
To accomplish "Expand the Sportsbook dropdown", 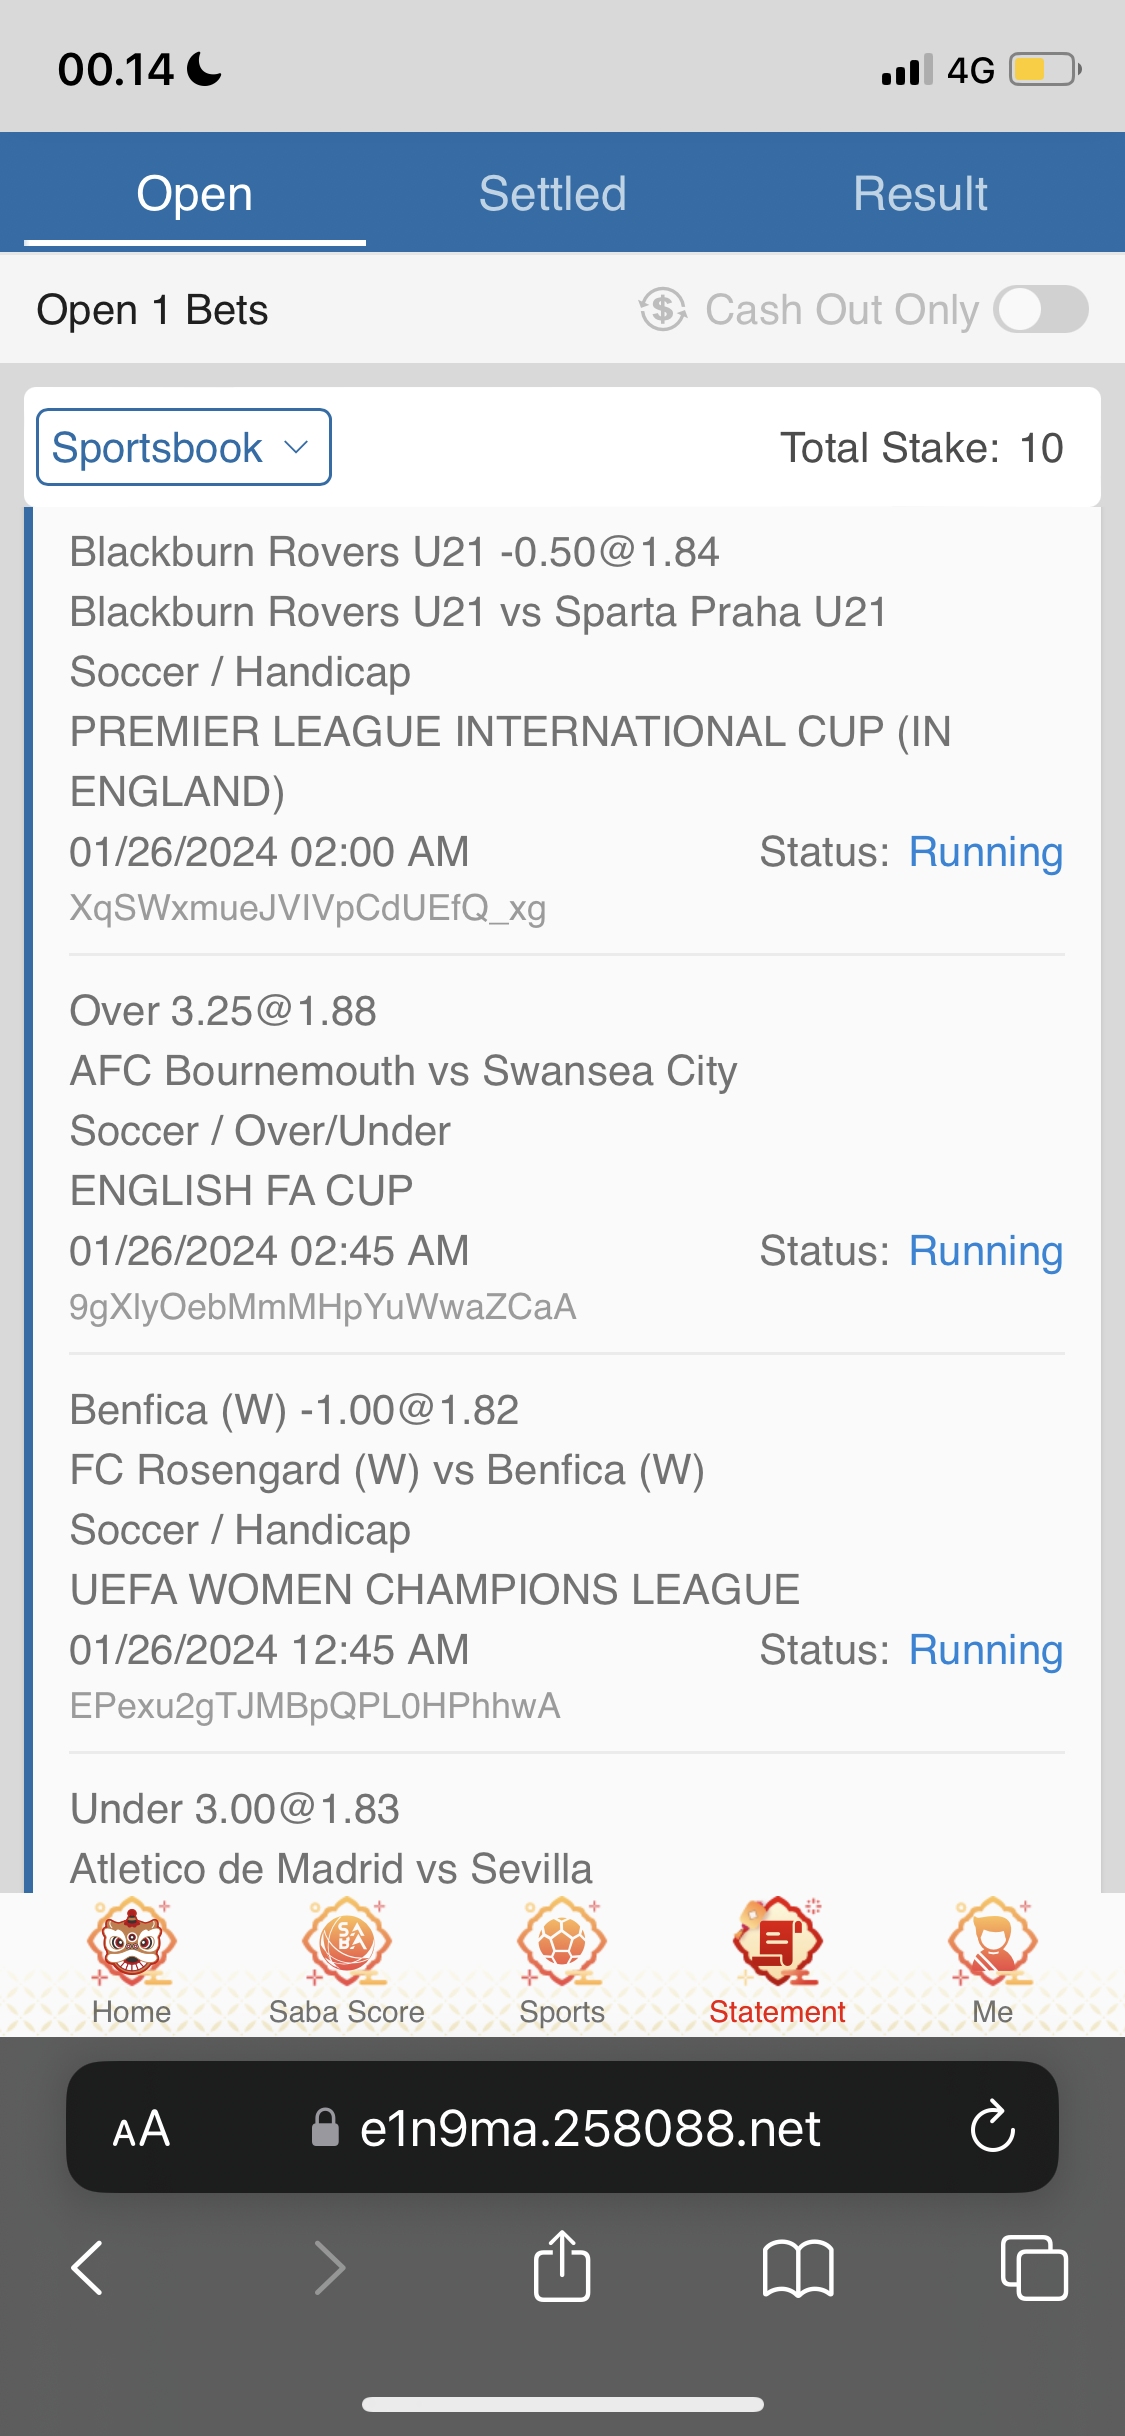I will coord(184,447).
